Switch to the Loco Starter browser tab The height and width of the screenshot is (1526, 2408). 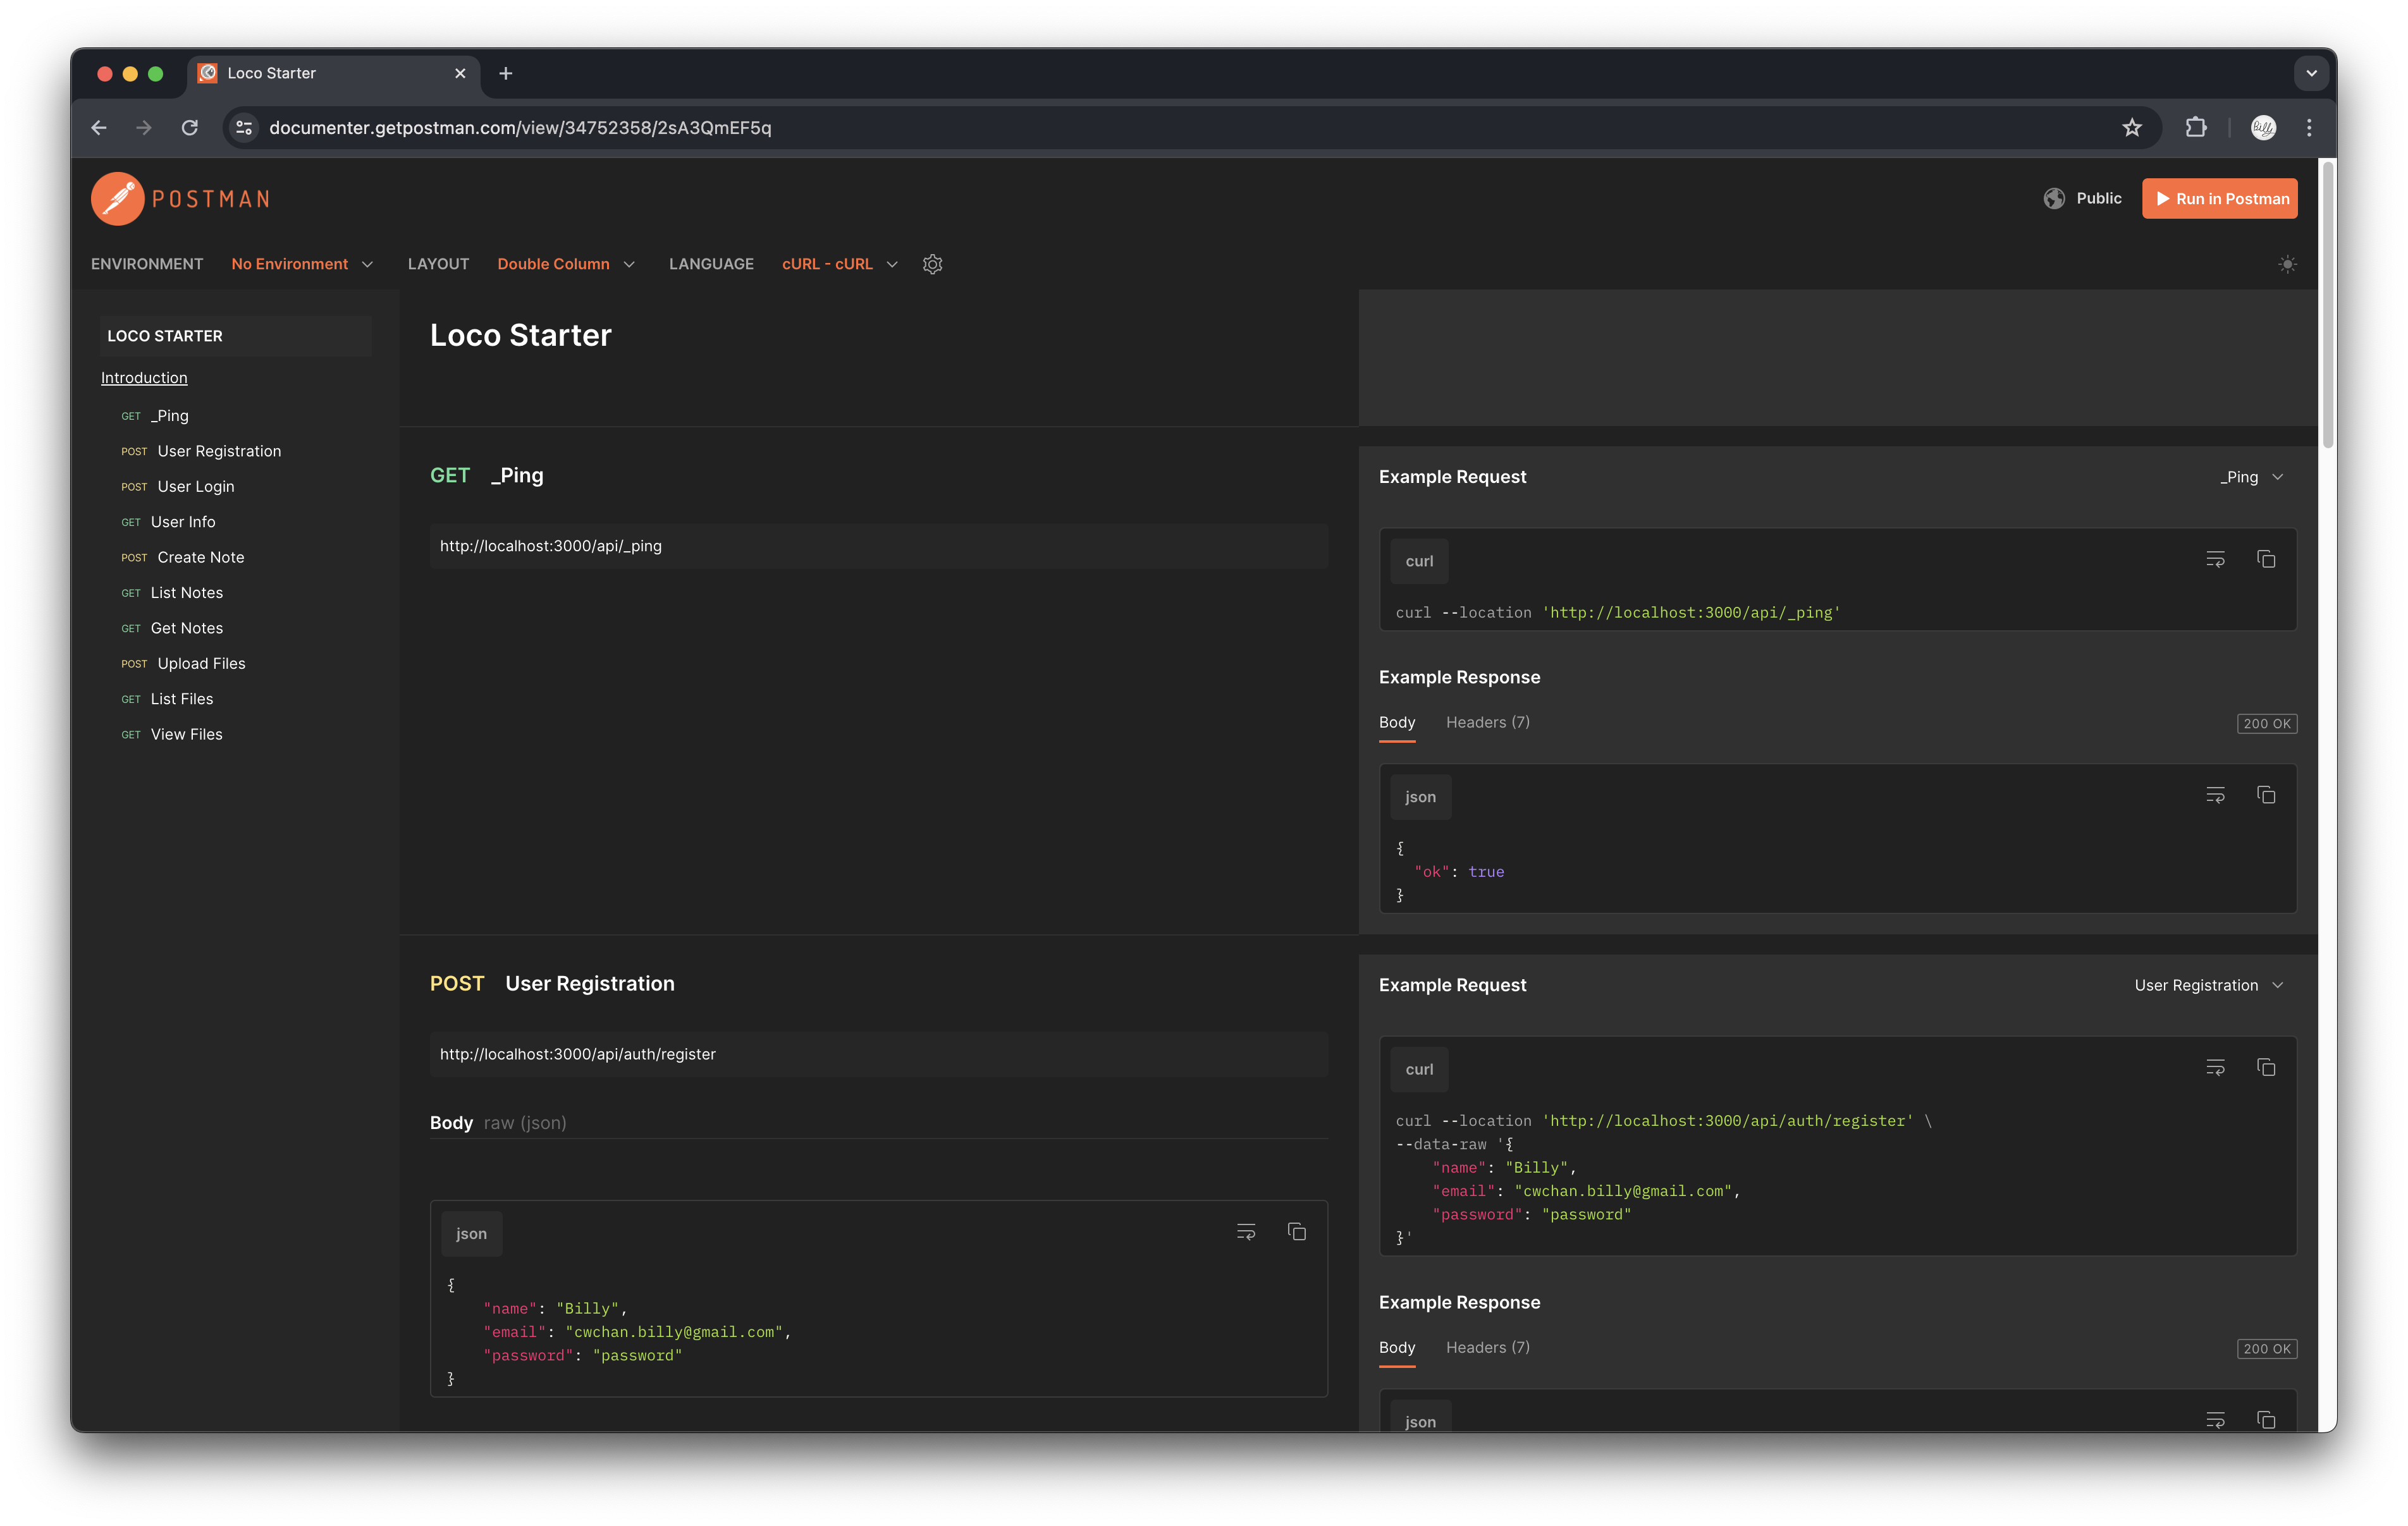(333, 73)
